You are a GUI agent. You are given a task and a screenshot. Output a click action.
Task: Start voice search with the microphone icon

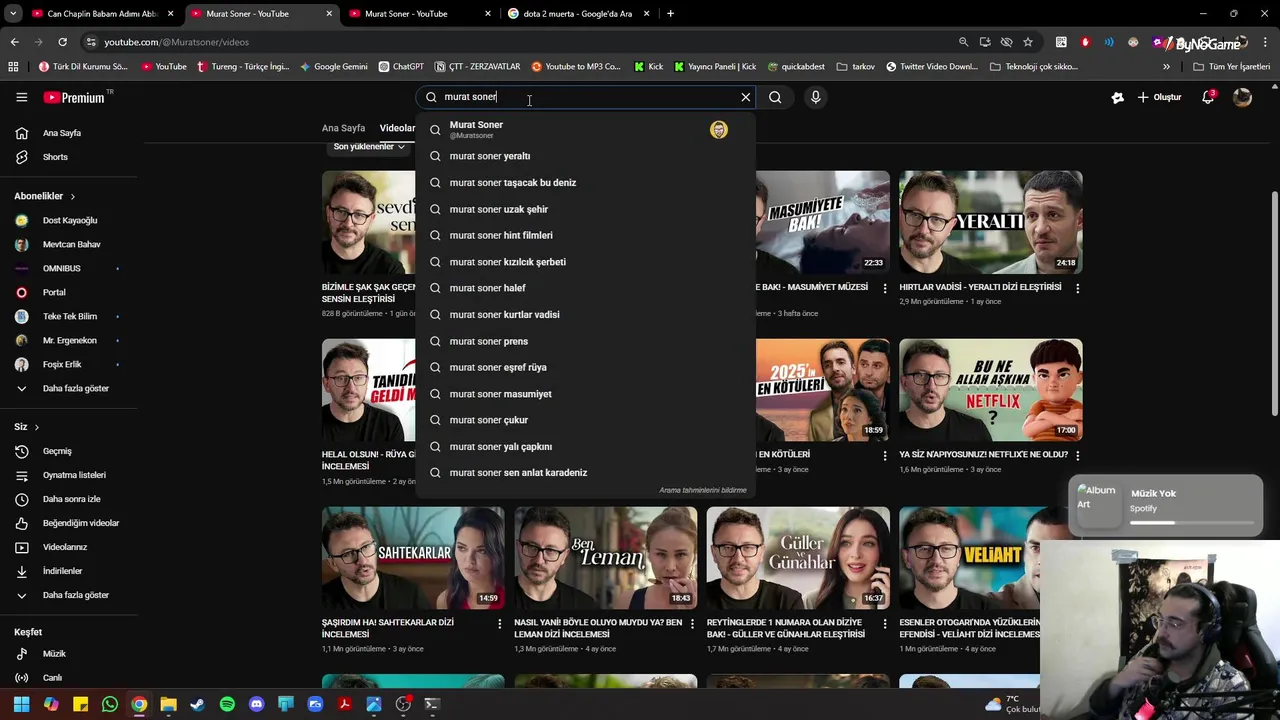816,97
